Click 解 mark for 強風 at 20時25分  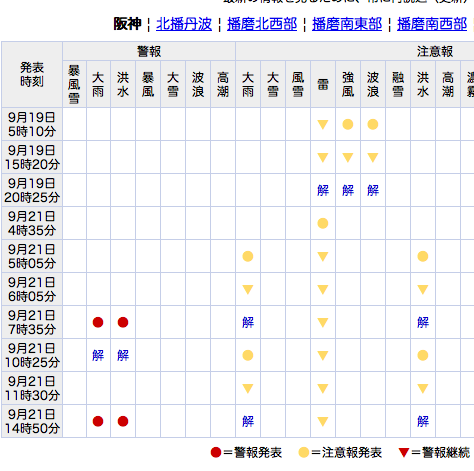tap(348, 190)
